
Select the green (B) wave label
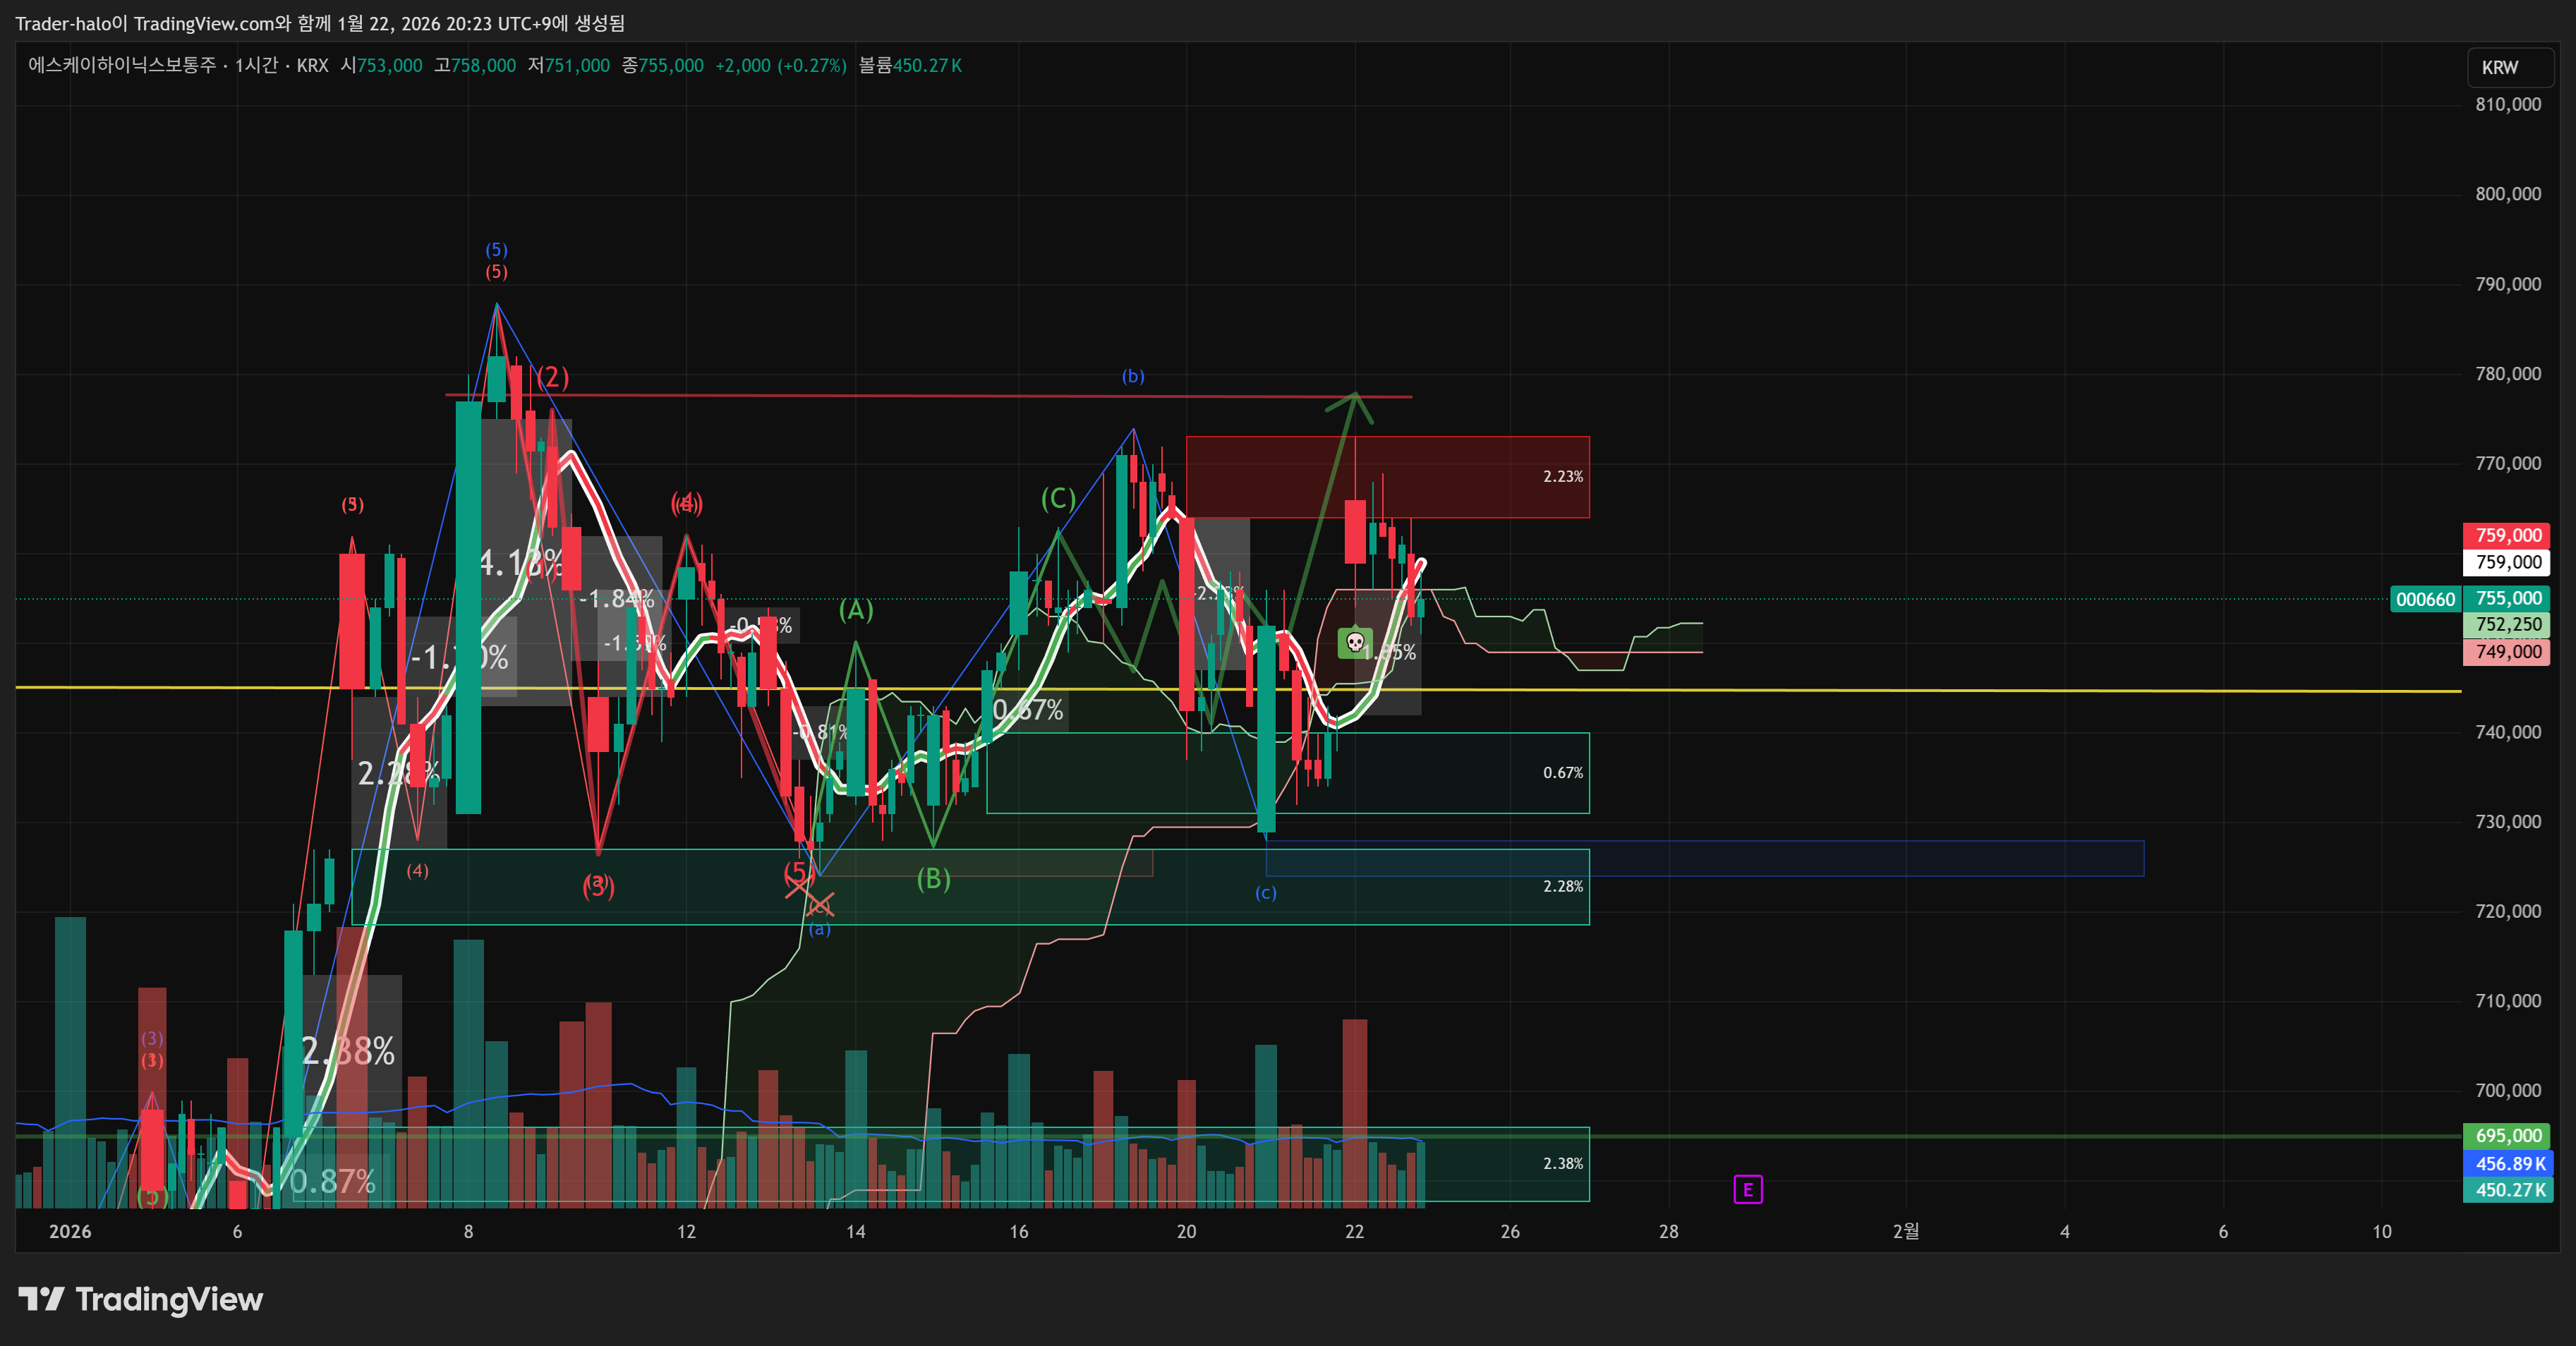[x=934, y=879]
